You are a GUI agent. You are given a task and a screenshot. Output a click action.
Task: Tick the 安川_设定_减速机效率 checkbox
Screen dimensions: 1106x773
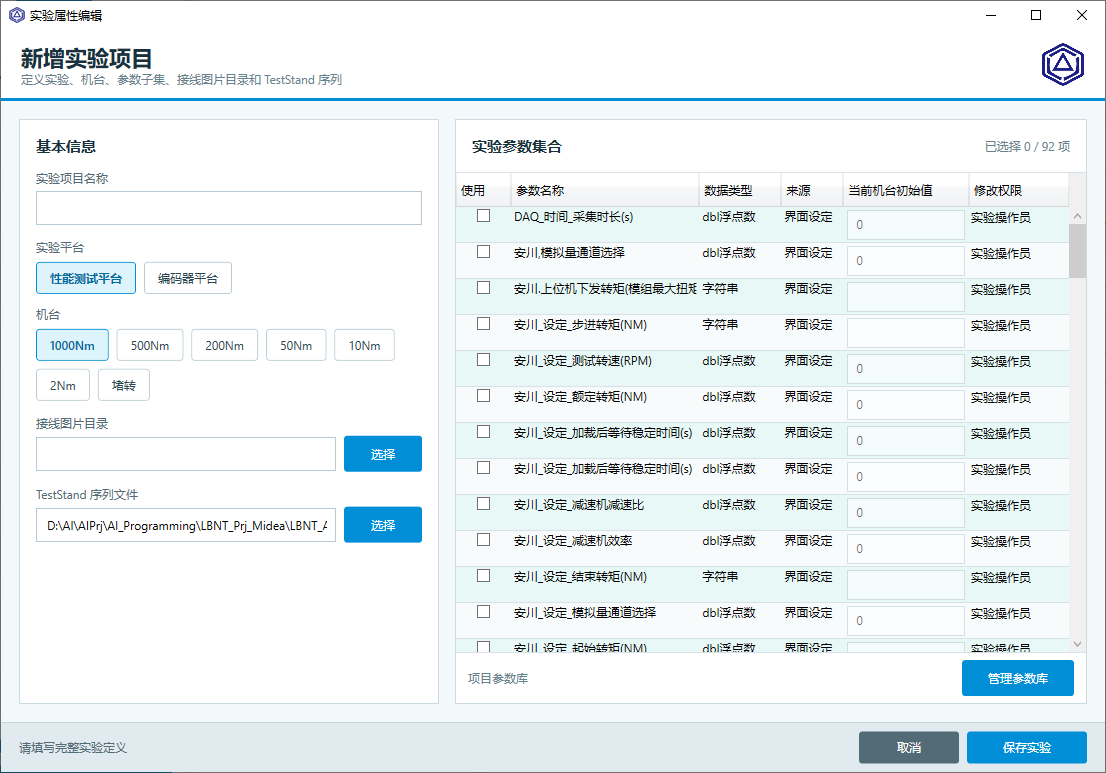pyautogui.click(x=483, y=540)
